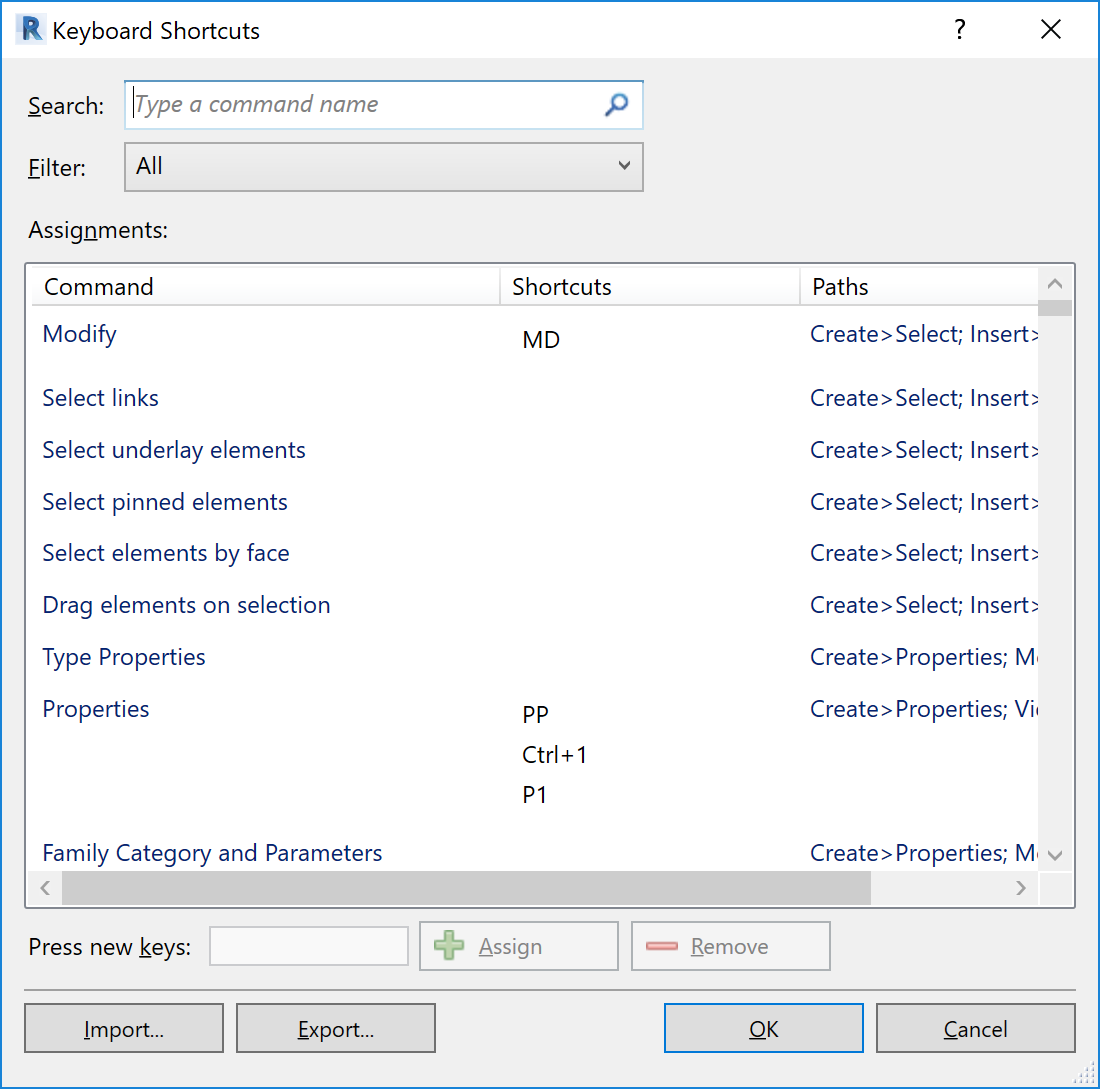Close the Keyboard Shortcuts dialog
This screenshot has width=1100, height=1089.
tap(1051, 29)
